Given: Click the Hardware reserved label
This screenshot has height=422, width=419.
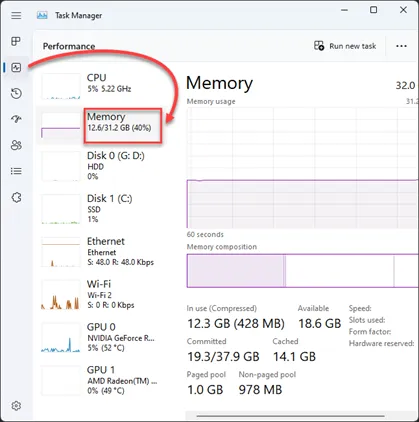Looking at the screenshot, I should (x=381, y=343).
